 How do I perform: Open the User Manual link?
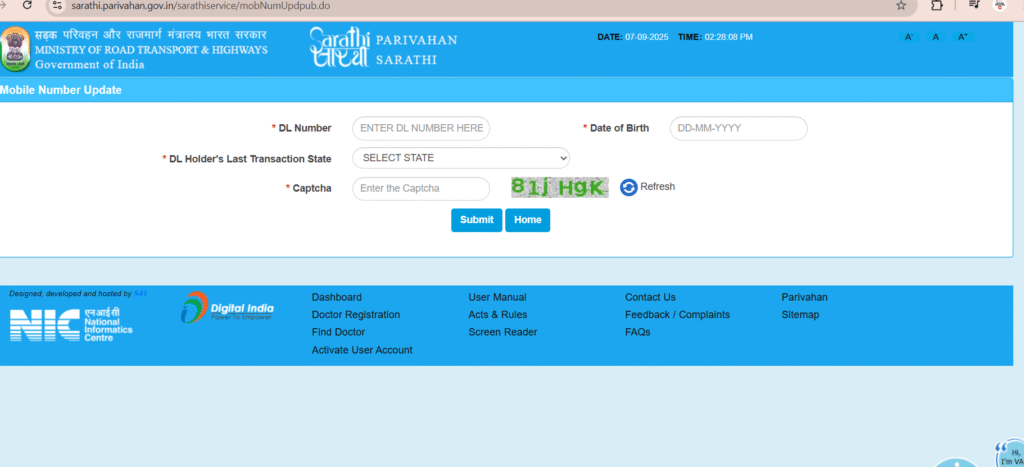[497, 297]
